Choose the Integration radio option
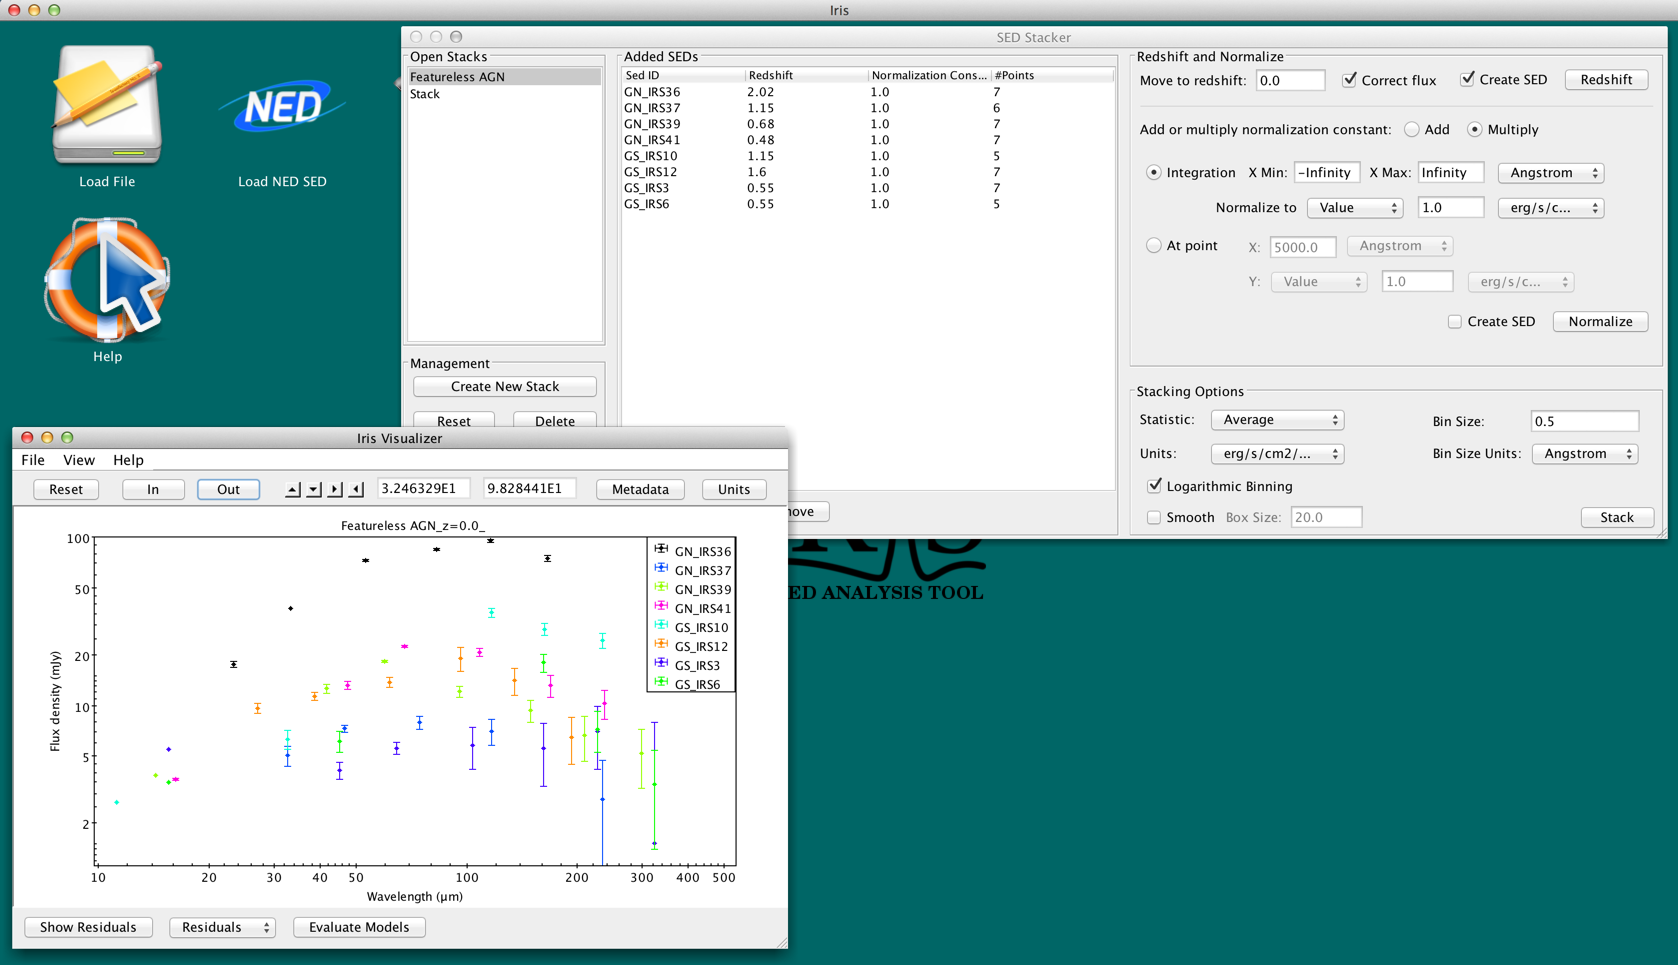The width and height of the screenshot is (1678, 965). point(1153,172)
